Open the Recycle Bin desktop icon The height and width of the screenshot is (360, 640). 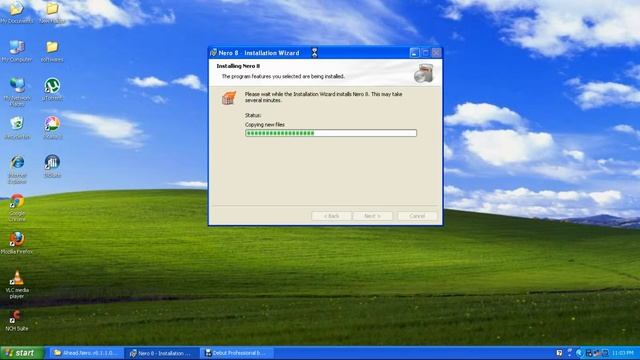point(17,128)
